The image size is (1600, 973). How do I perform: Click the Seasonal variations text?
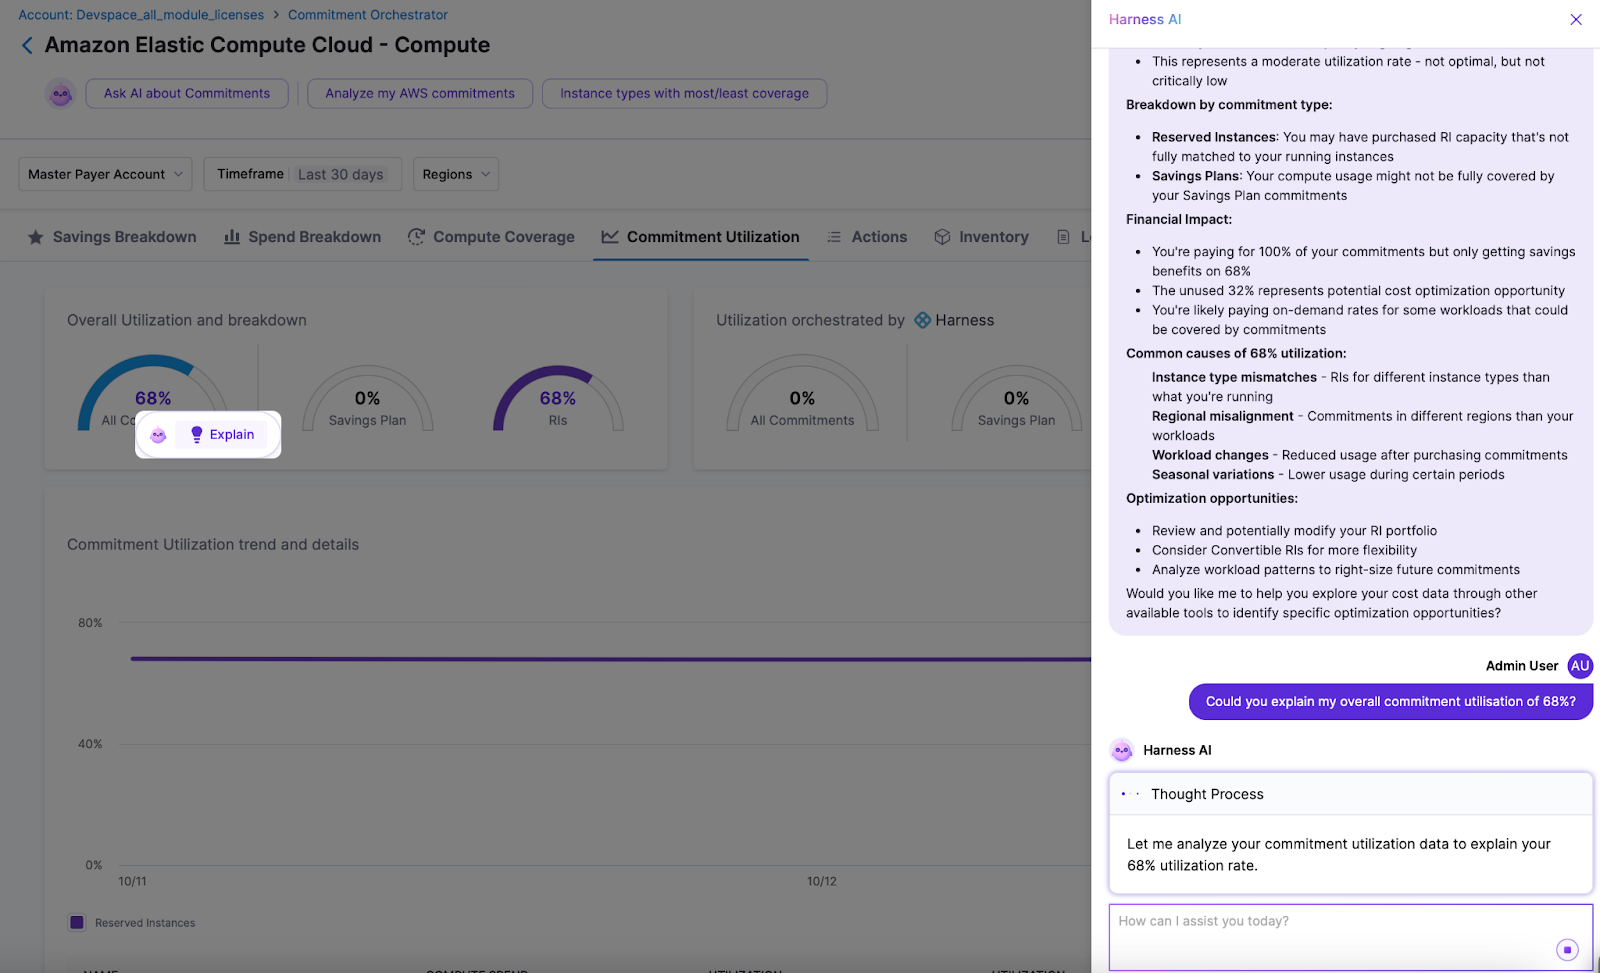click(1213, 474)
